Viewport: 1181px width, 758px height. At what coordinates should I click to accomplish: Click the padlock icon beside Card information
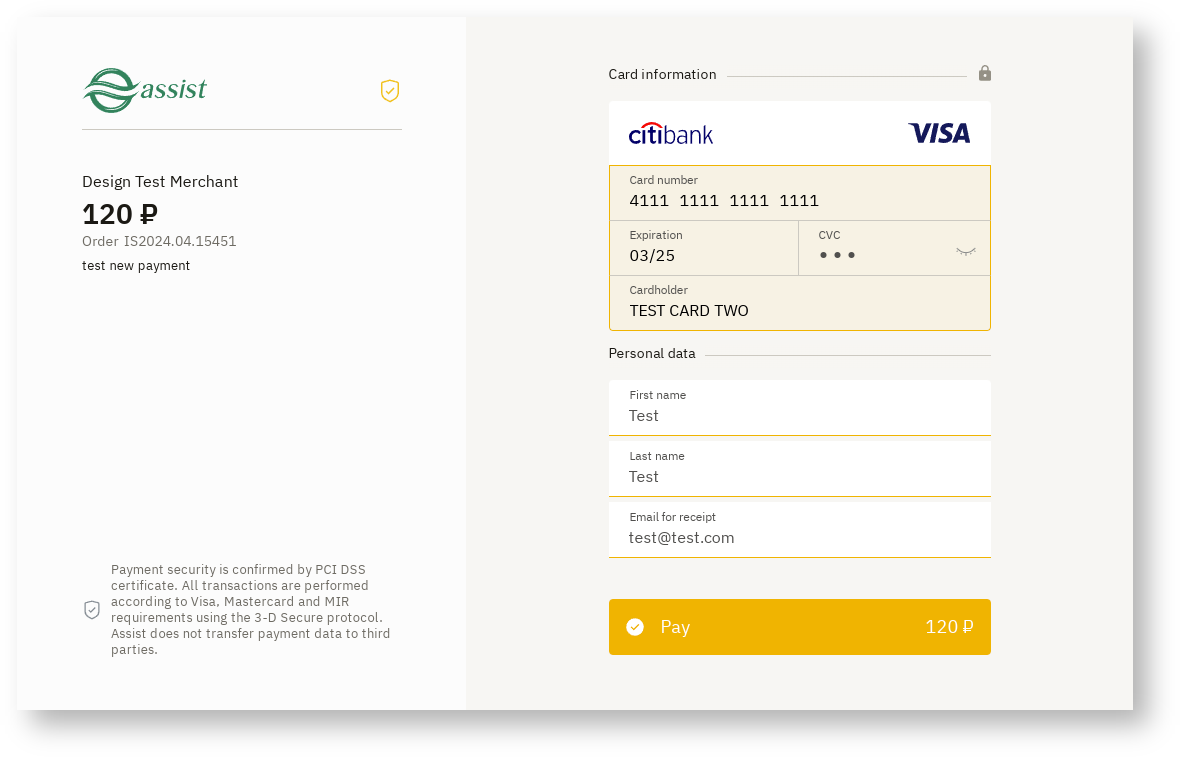click(985, 73)
